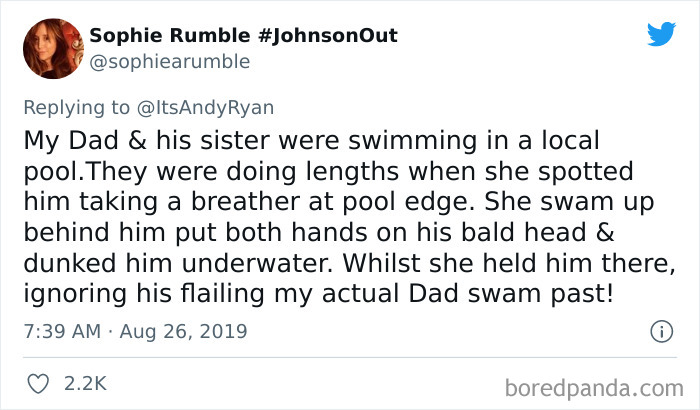Viewport: 700px width, 410px height.
Task: Click the Aug 26, 2019 date
Action: click(183, 331)
